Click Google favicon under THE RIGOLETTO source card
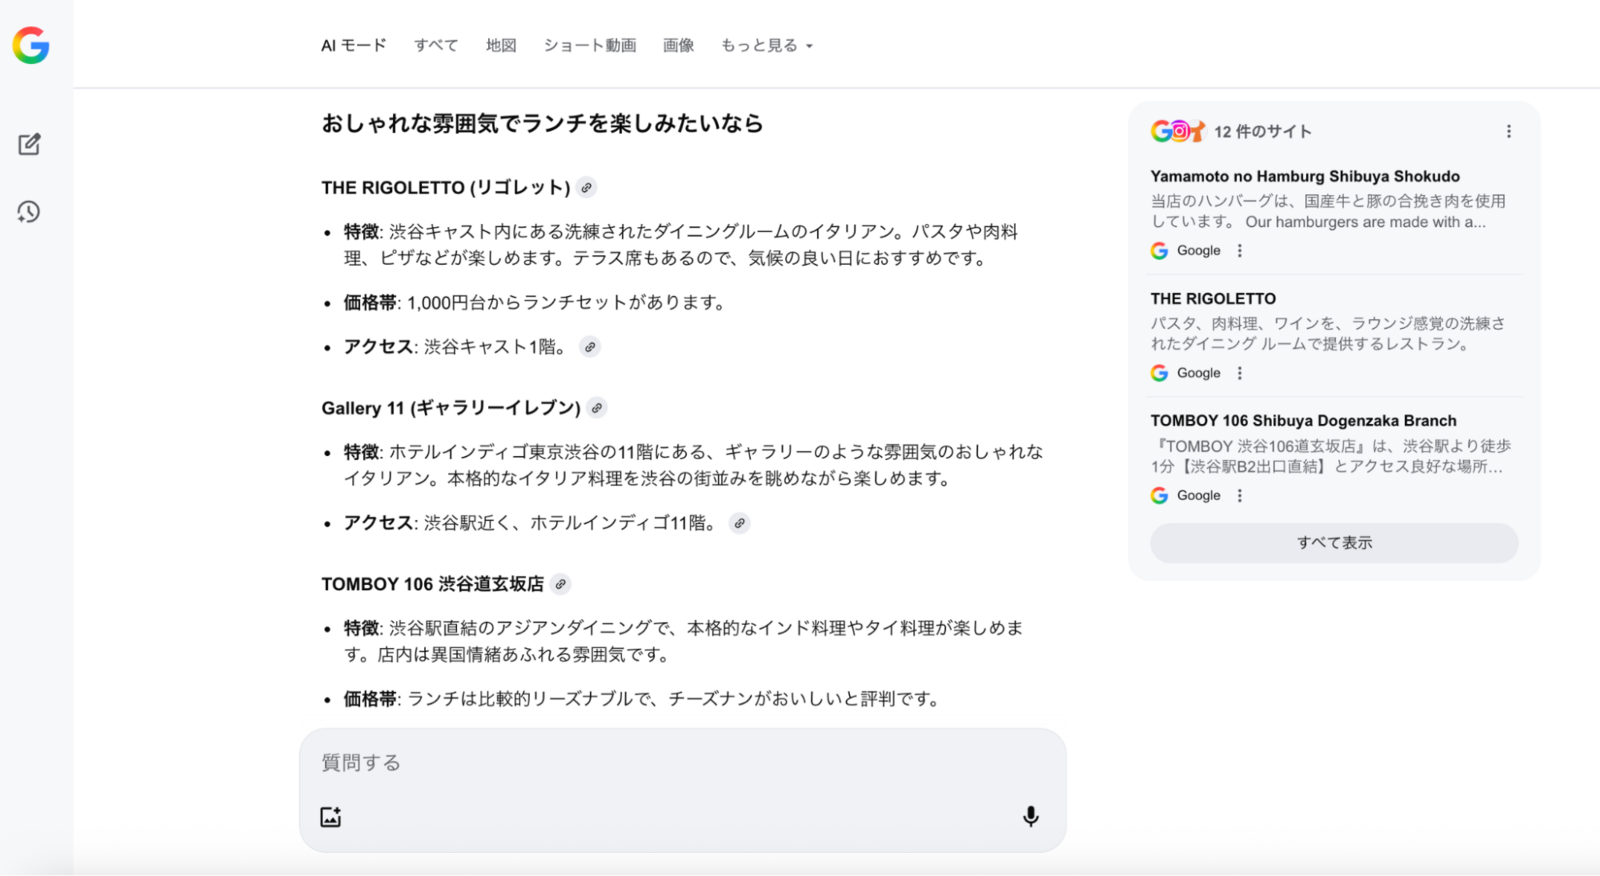The height and width of the screenshot is (876, 1600). pyautogui.click(x=1159, y=373)
